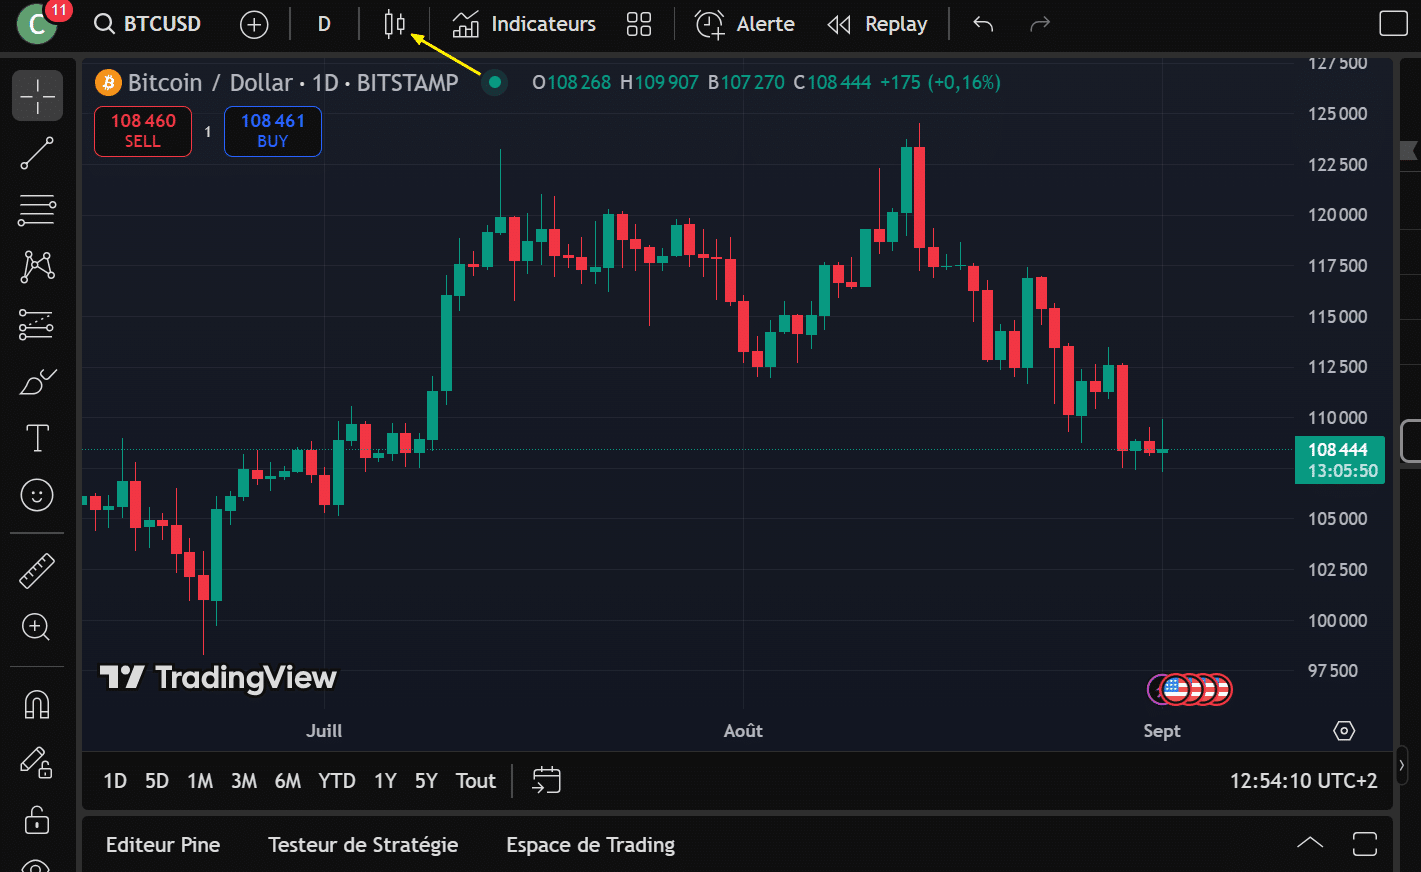Open the emoji icons tool
1421x872 pixels.
(37, 495)
